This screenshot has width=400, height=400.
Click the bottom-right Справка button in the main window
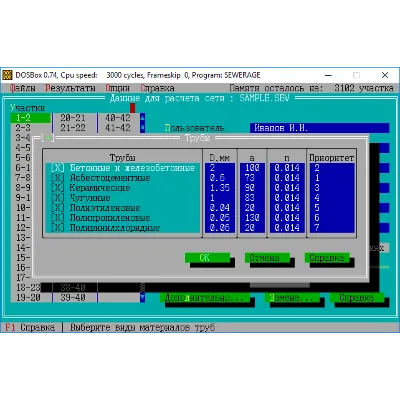click(x=357, y=298)
